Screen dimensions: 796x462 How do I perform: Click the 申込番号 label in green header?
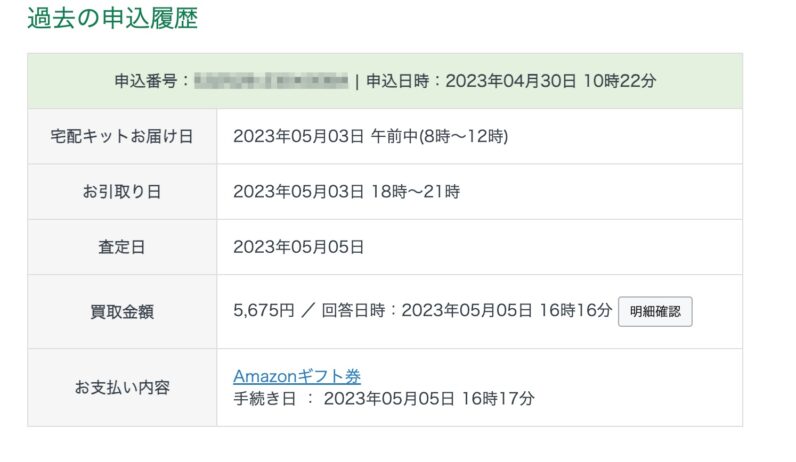[x=151, y=81]
